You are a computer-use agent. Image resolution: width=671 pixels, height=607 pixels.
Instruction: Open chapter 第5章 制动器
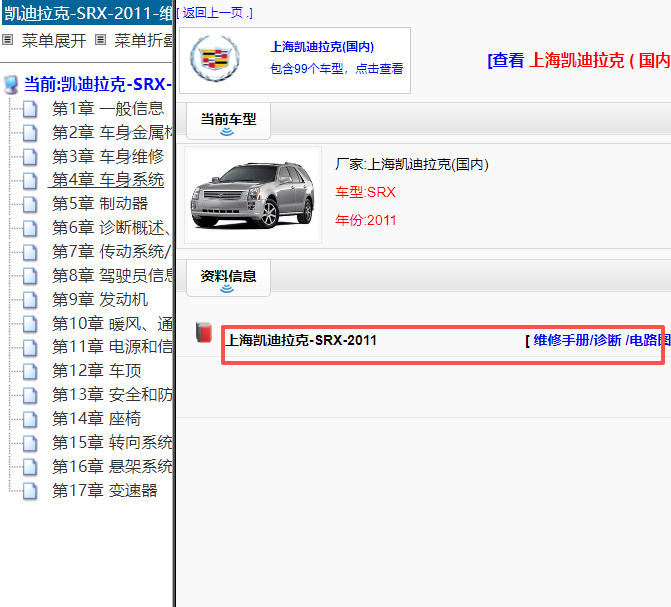(100, 204)
